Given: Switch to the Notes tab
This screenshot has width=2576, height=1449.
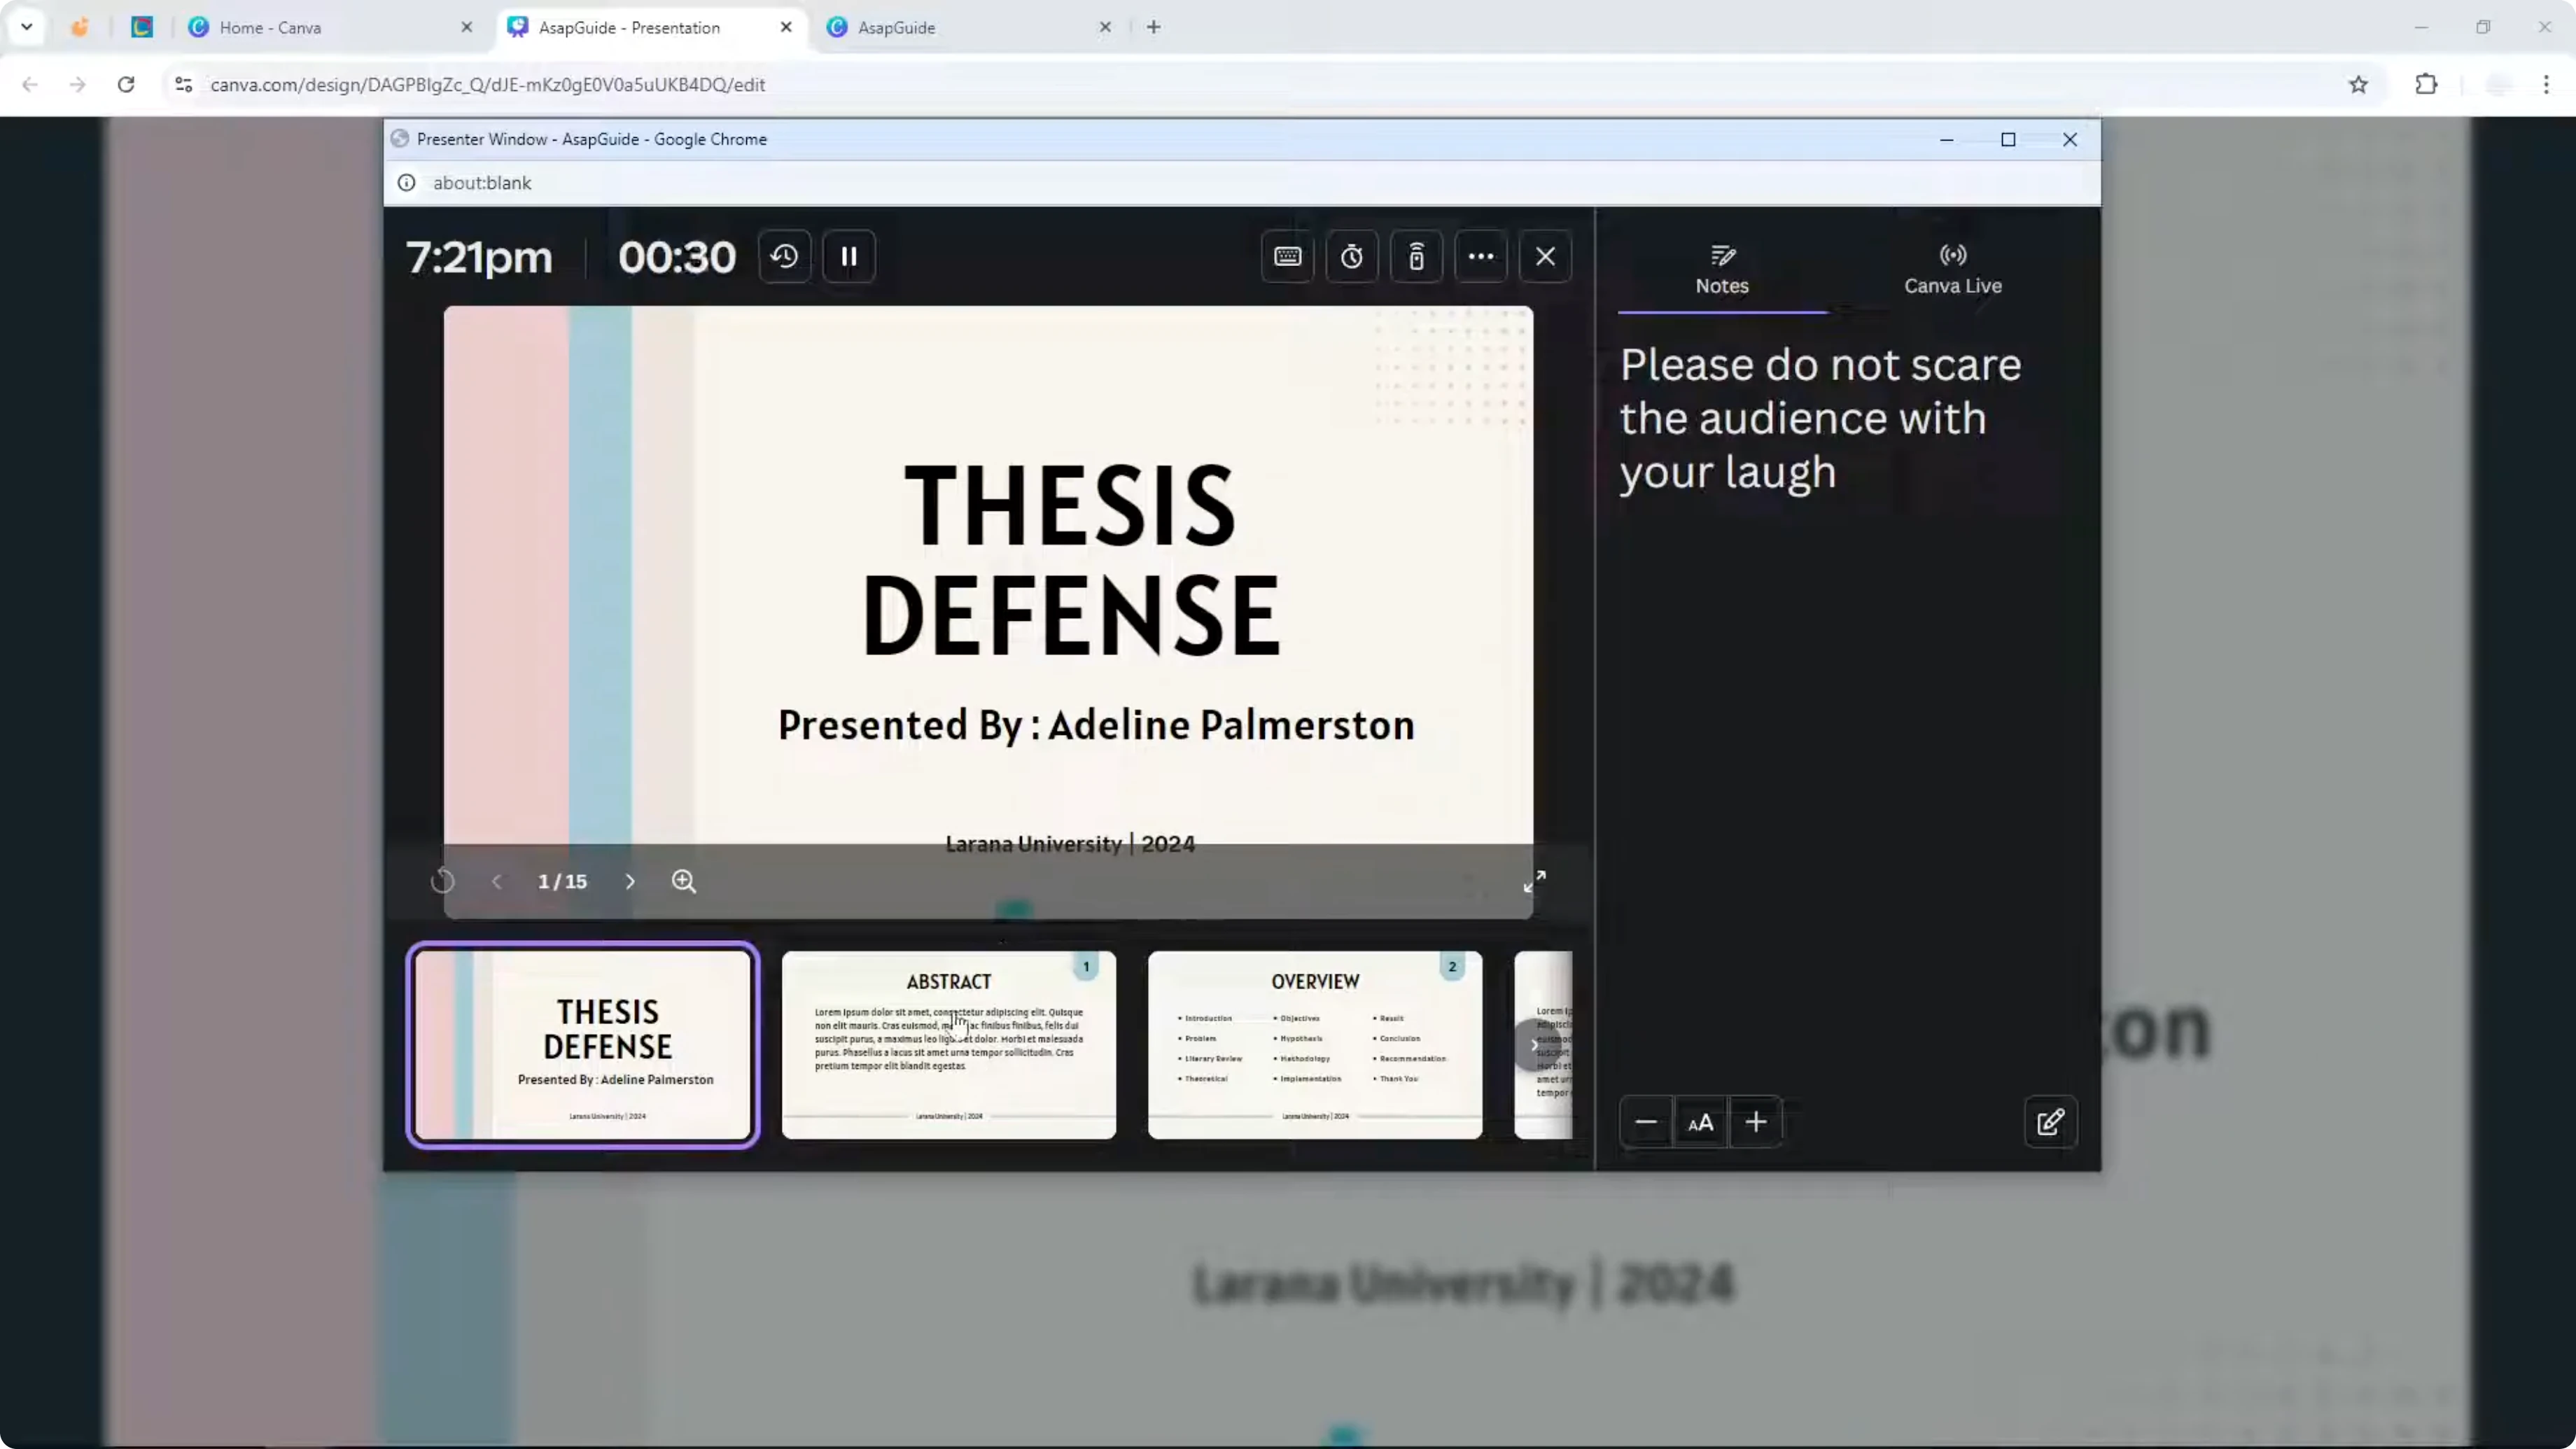Looking at the screenshot, I should [1722, 271].
